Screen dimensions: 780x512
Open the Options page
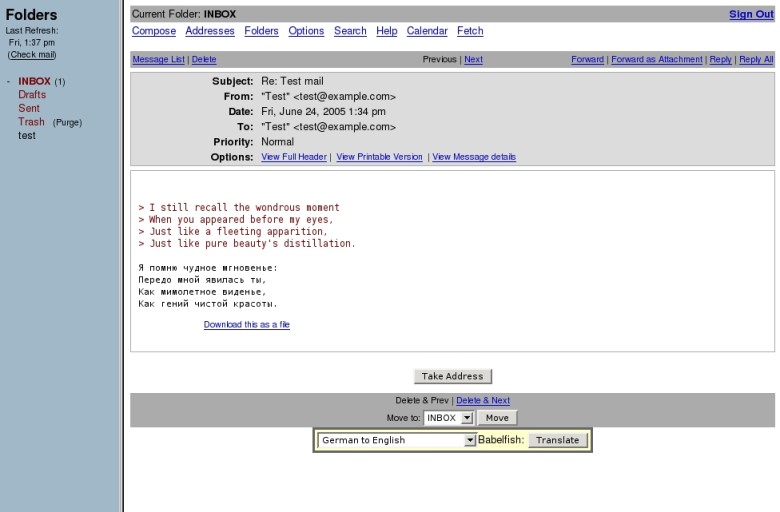tap(306, 31)
